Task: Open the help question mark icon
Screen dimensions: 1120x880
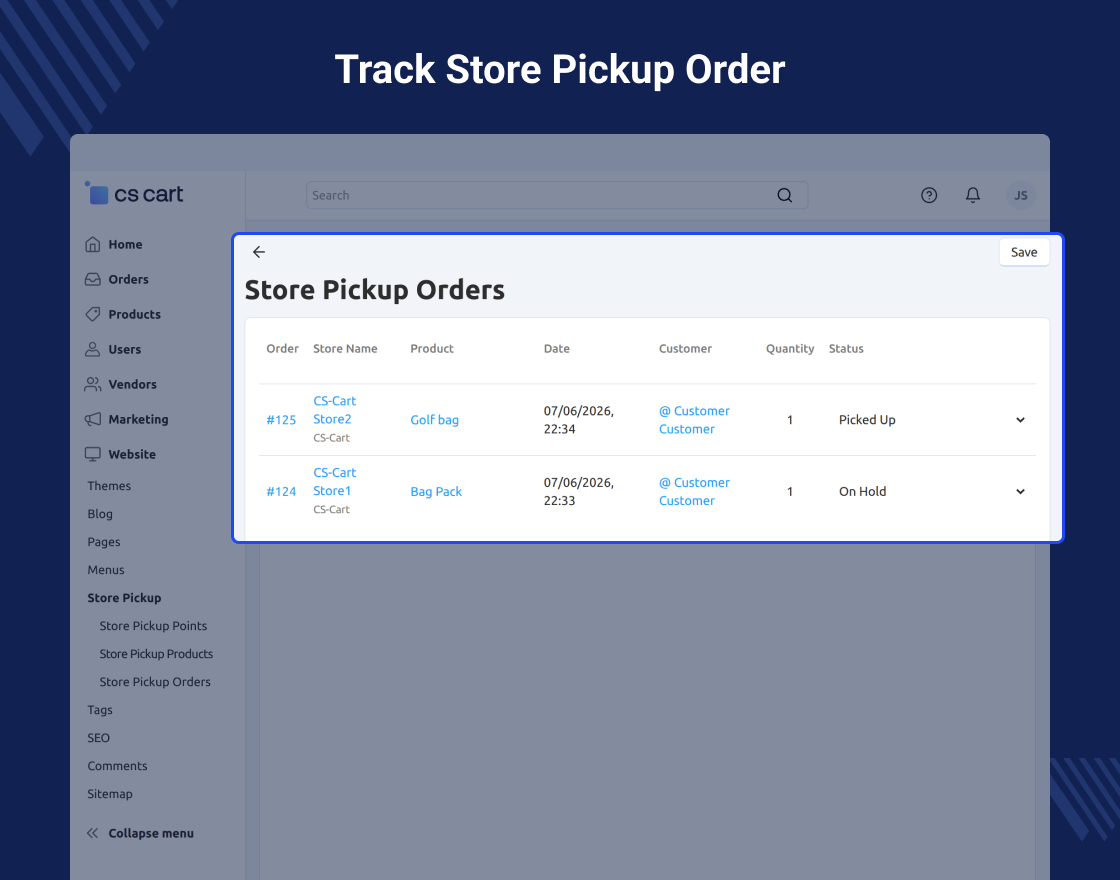Action: coord(929,195)
